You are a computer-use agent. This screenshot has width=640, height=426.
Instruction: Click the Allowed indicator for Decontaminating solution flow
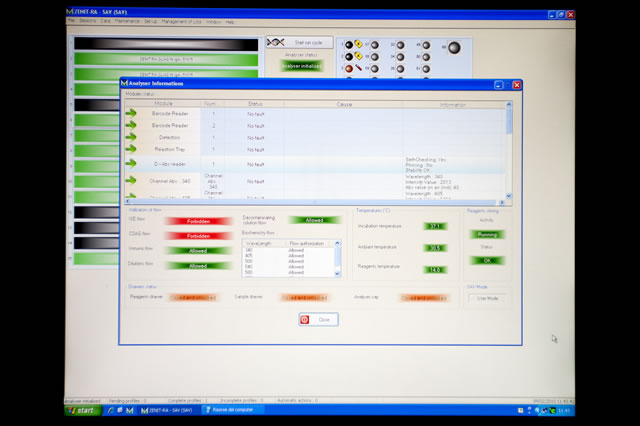(x=314, y=219)
